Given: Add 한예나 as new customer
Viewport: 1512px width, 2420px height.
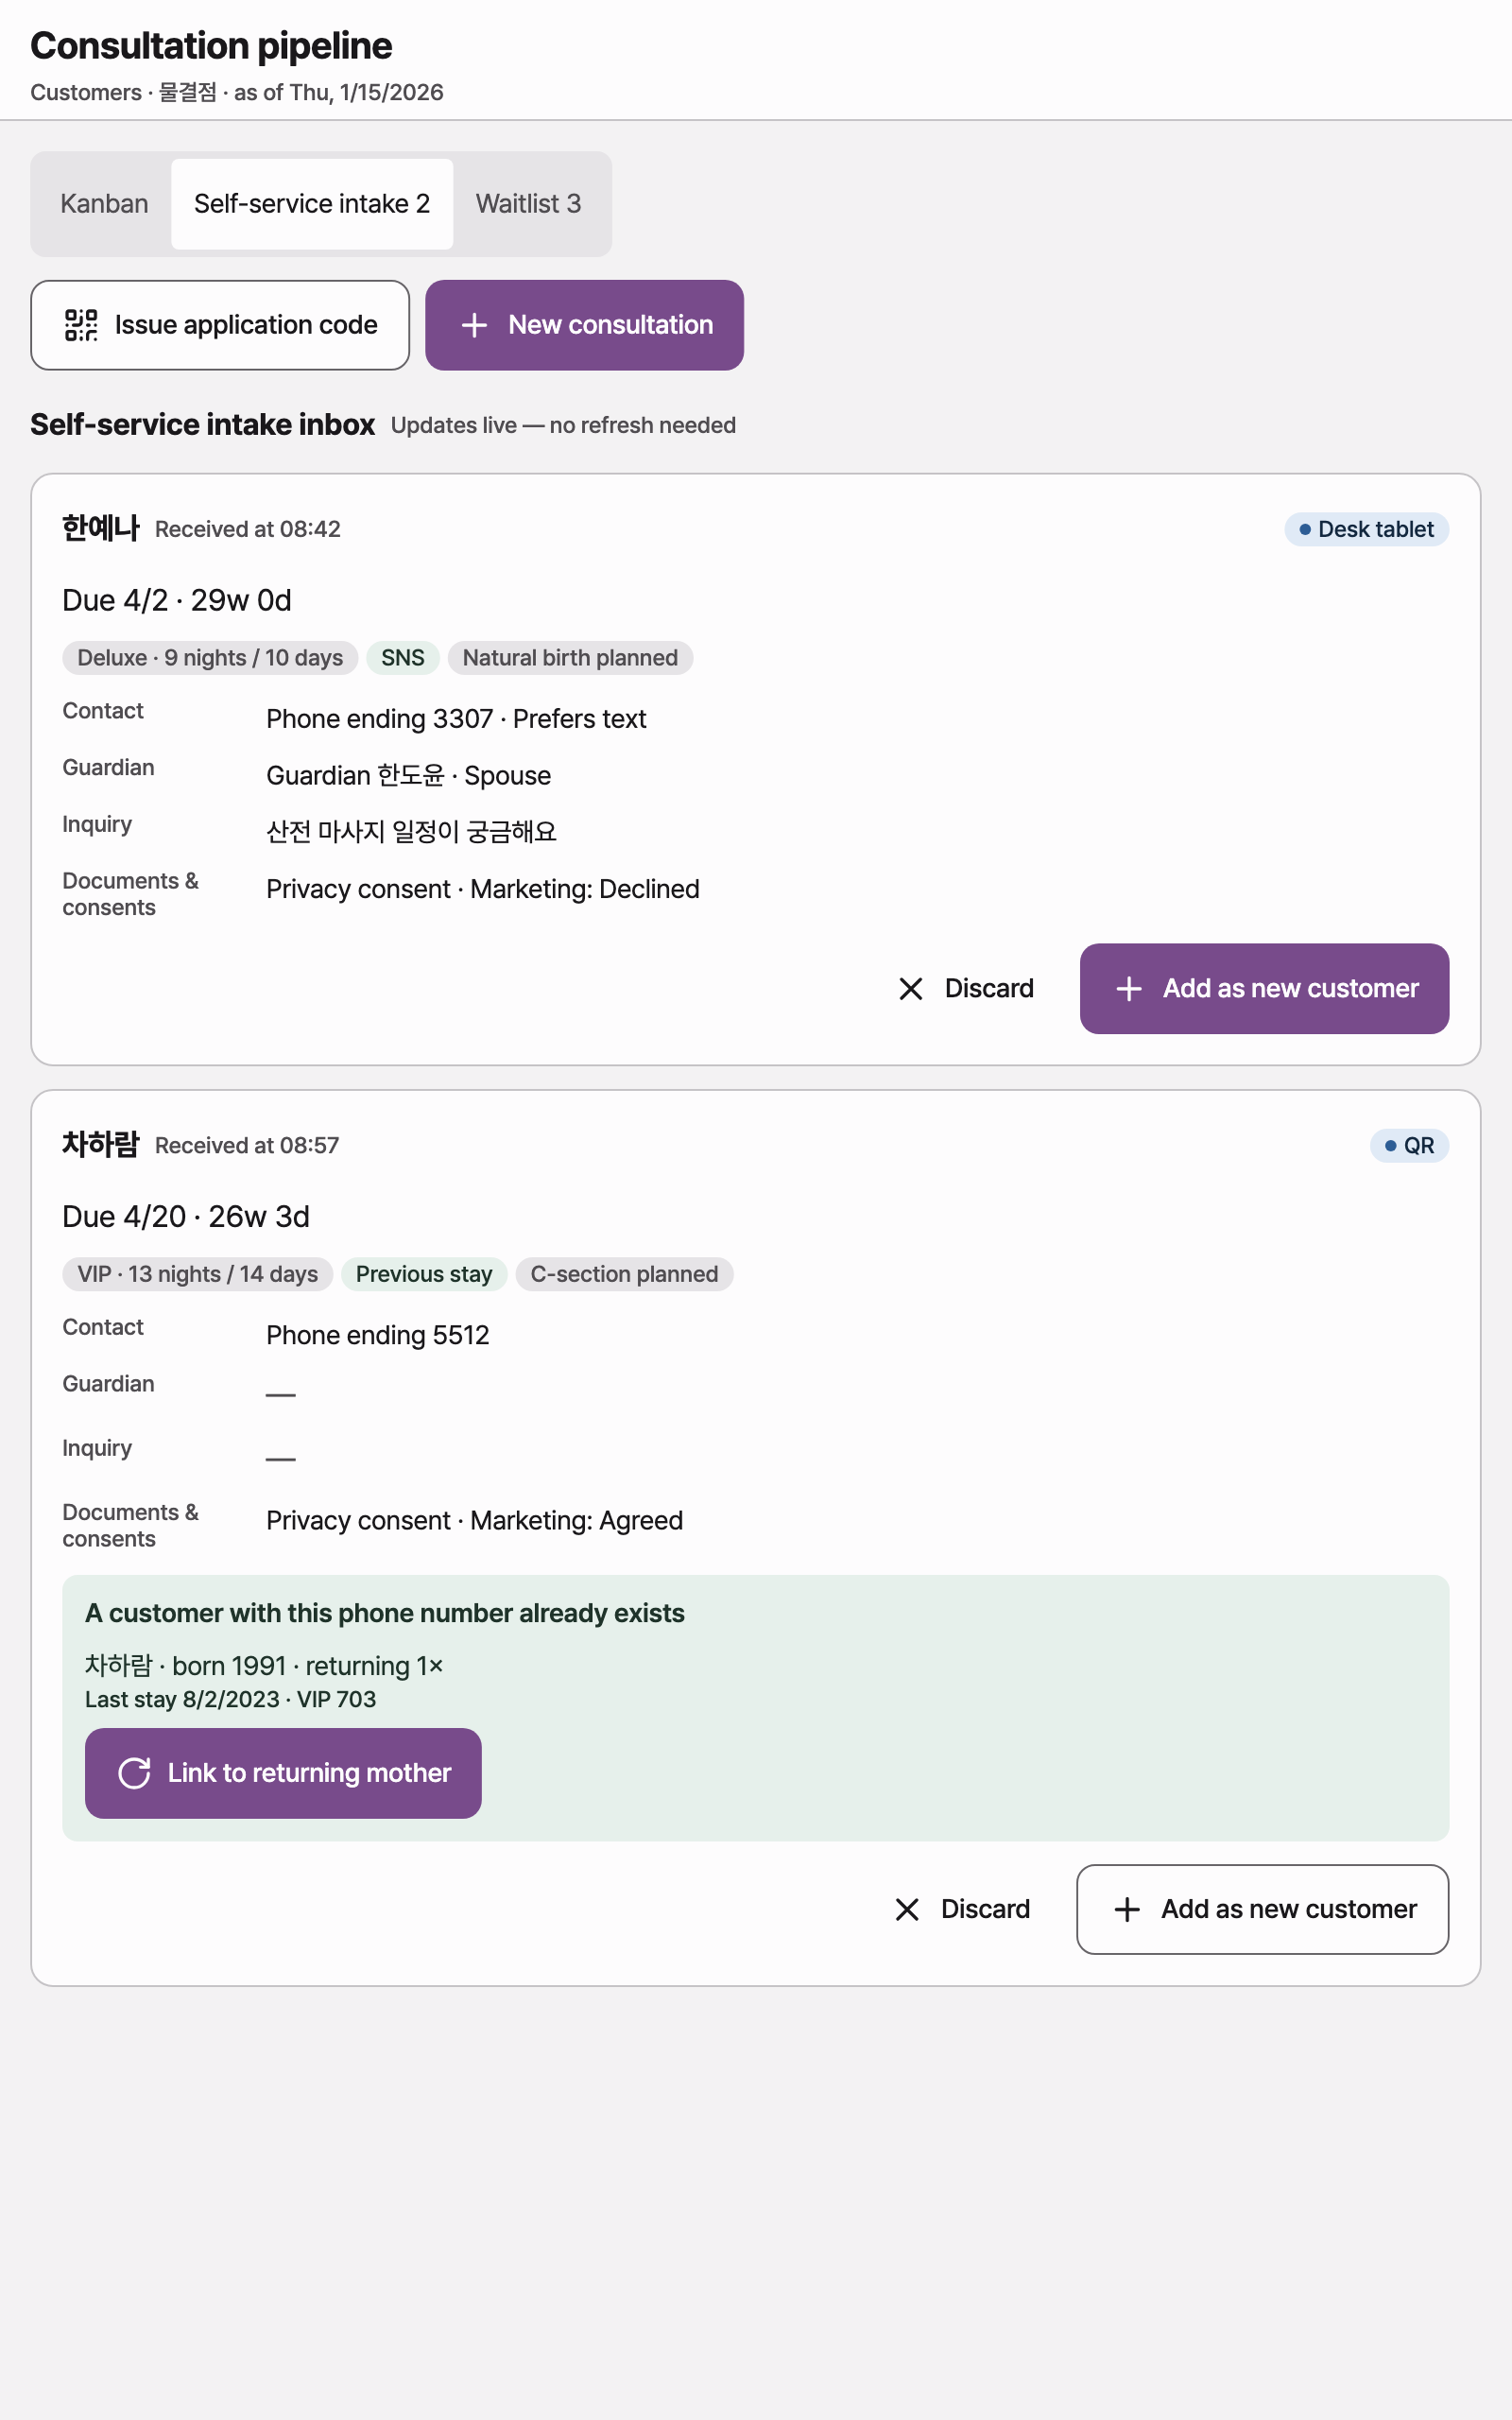Looking at the screenshot, I should tap(1264, 989).
